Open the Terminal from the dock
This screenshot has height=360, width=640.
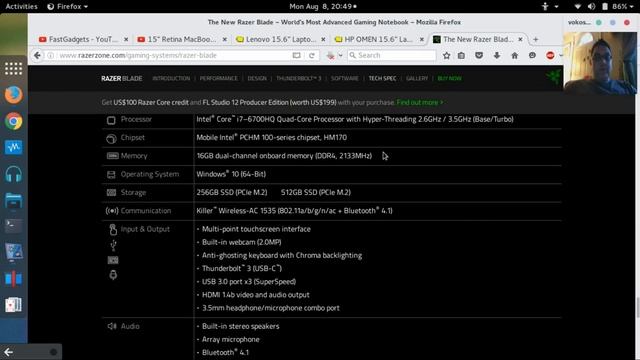13,226
